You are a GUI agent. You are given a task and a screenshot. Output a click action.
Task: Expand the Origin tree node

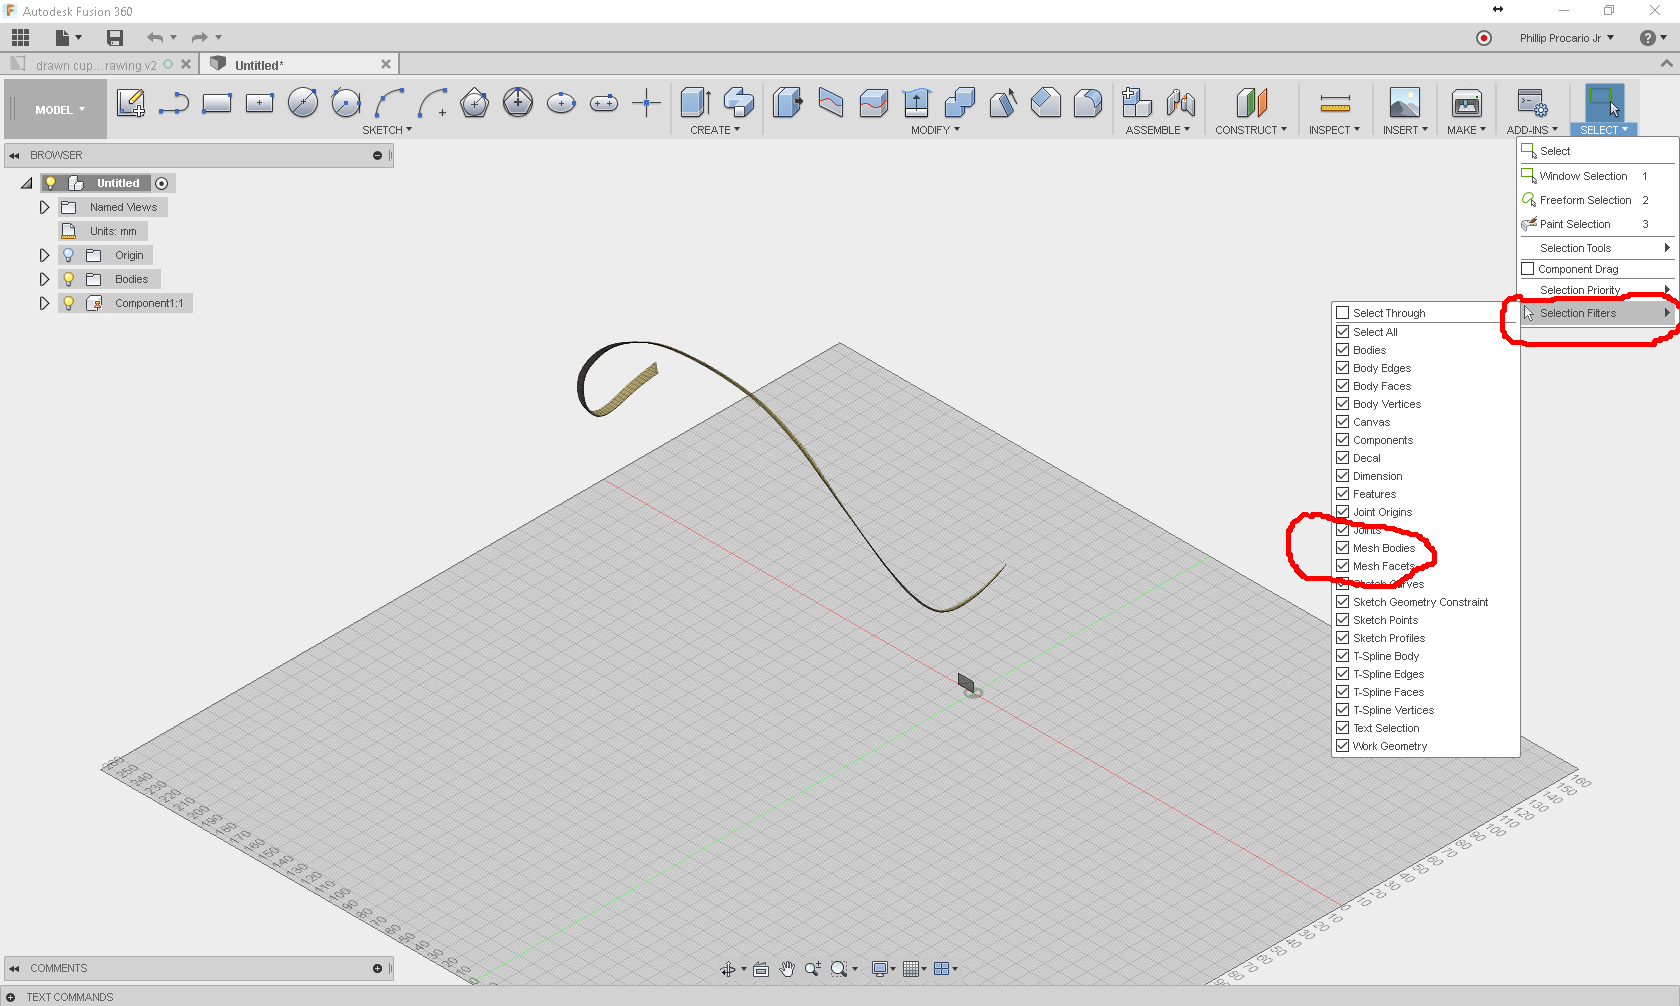(44, 255)
